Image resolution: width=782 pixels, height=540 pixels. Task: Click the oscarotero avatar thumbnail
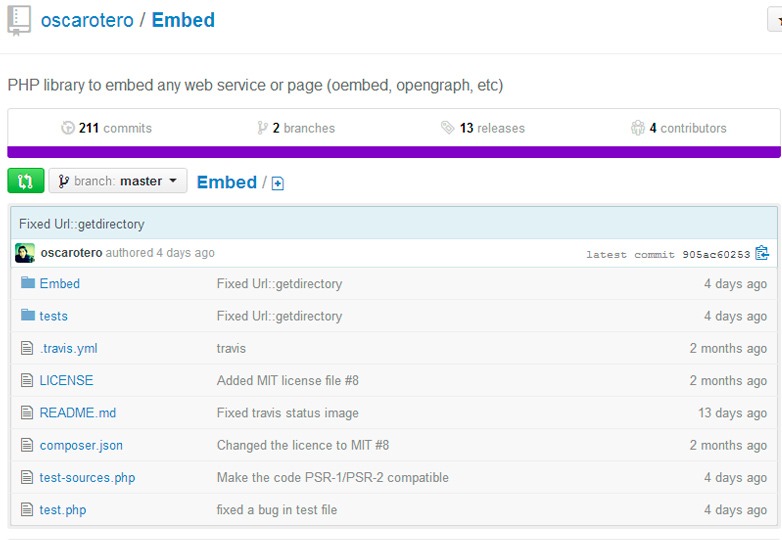[x=25, y=253]
